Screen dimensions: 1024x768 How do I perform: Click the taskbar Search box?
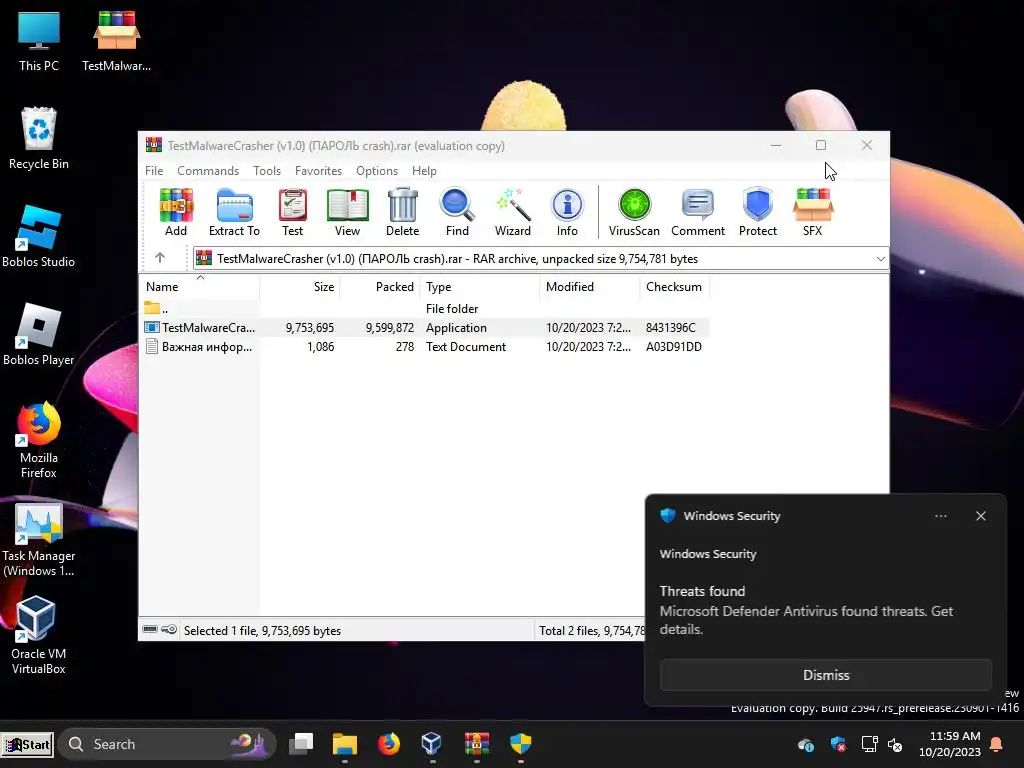[x=167, y=744]
